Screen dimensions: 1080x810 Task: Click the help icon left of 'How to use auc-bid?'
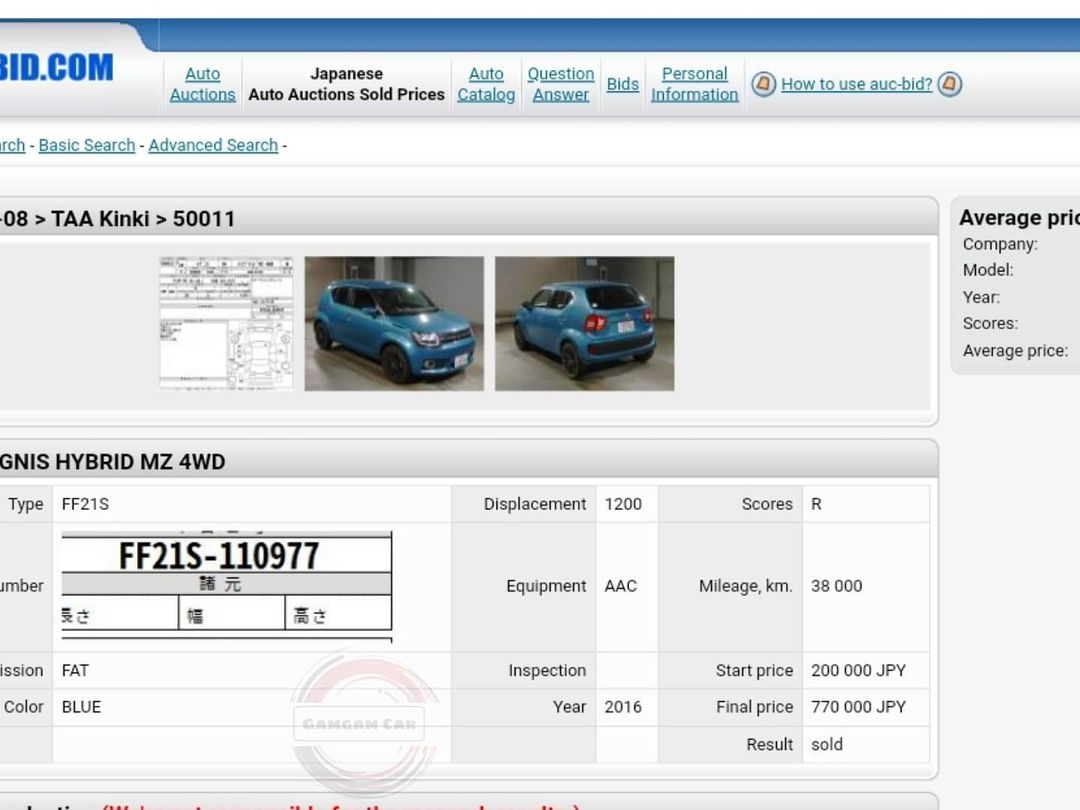pyautogui.click(x=763, y=84)
